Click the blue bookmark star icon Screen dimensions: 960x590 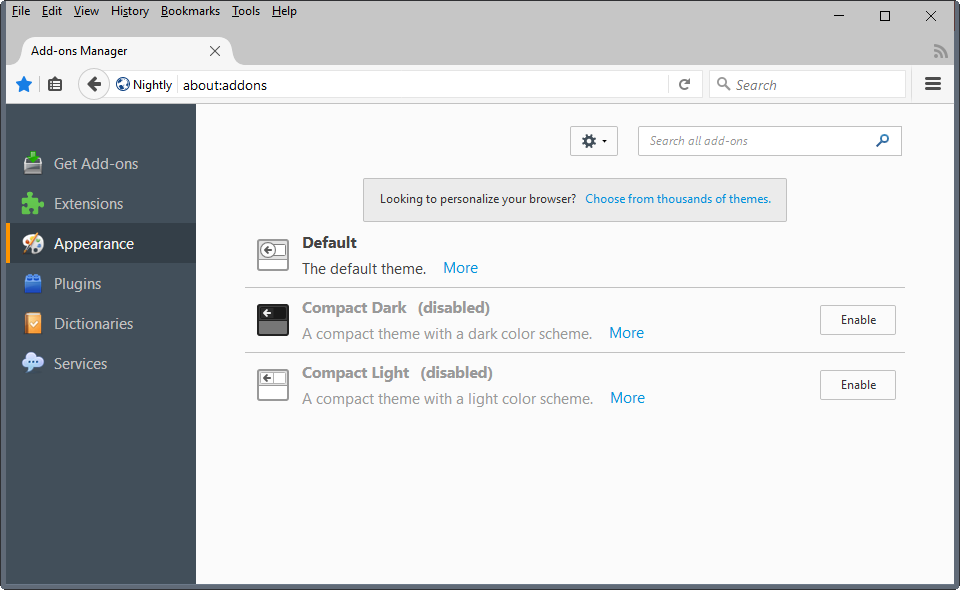click(x=24, y=84)
